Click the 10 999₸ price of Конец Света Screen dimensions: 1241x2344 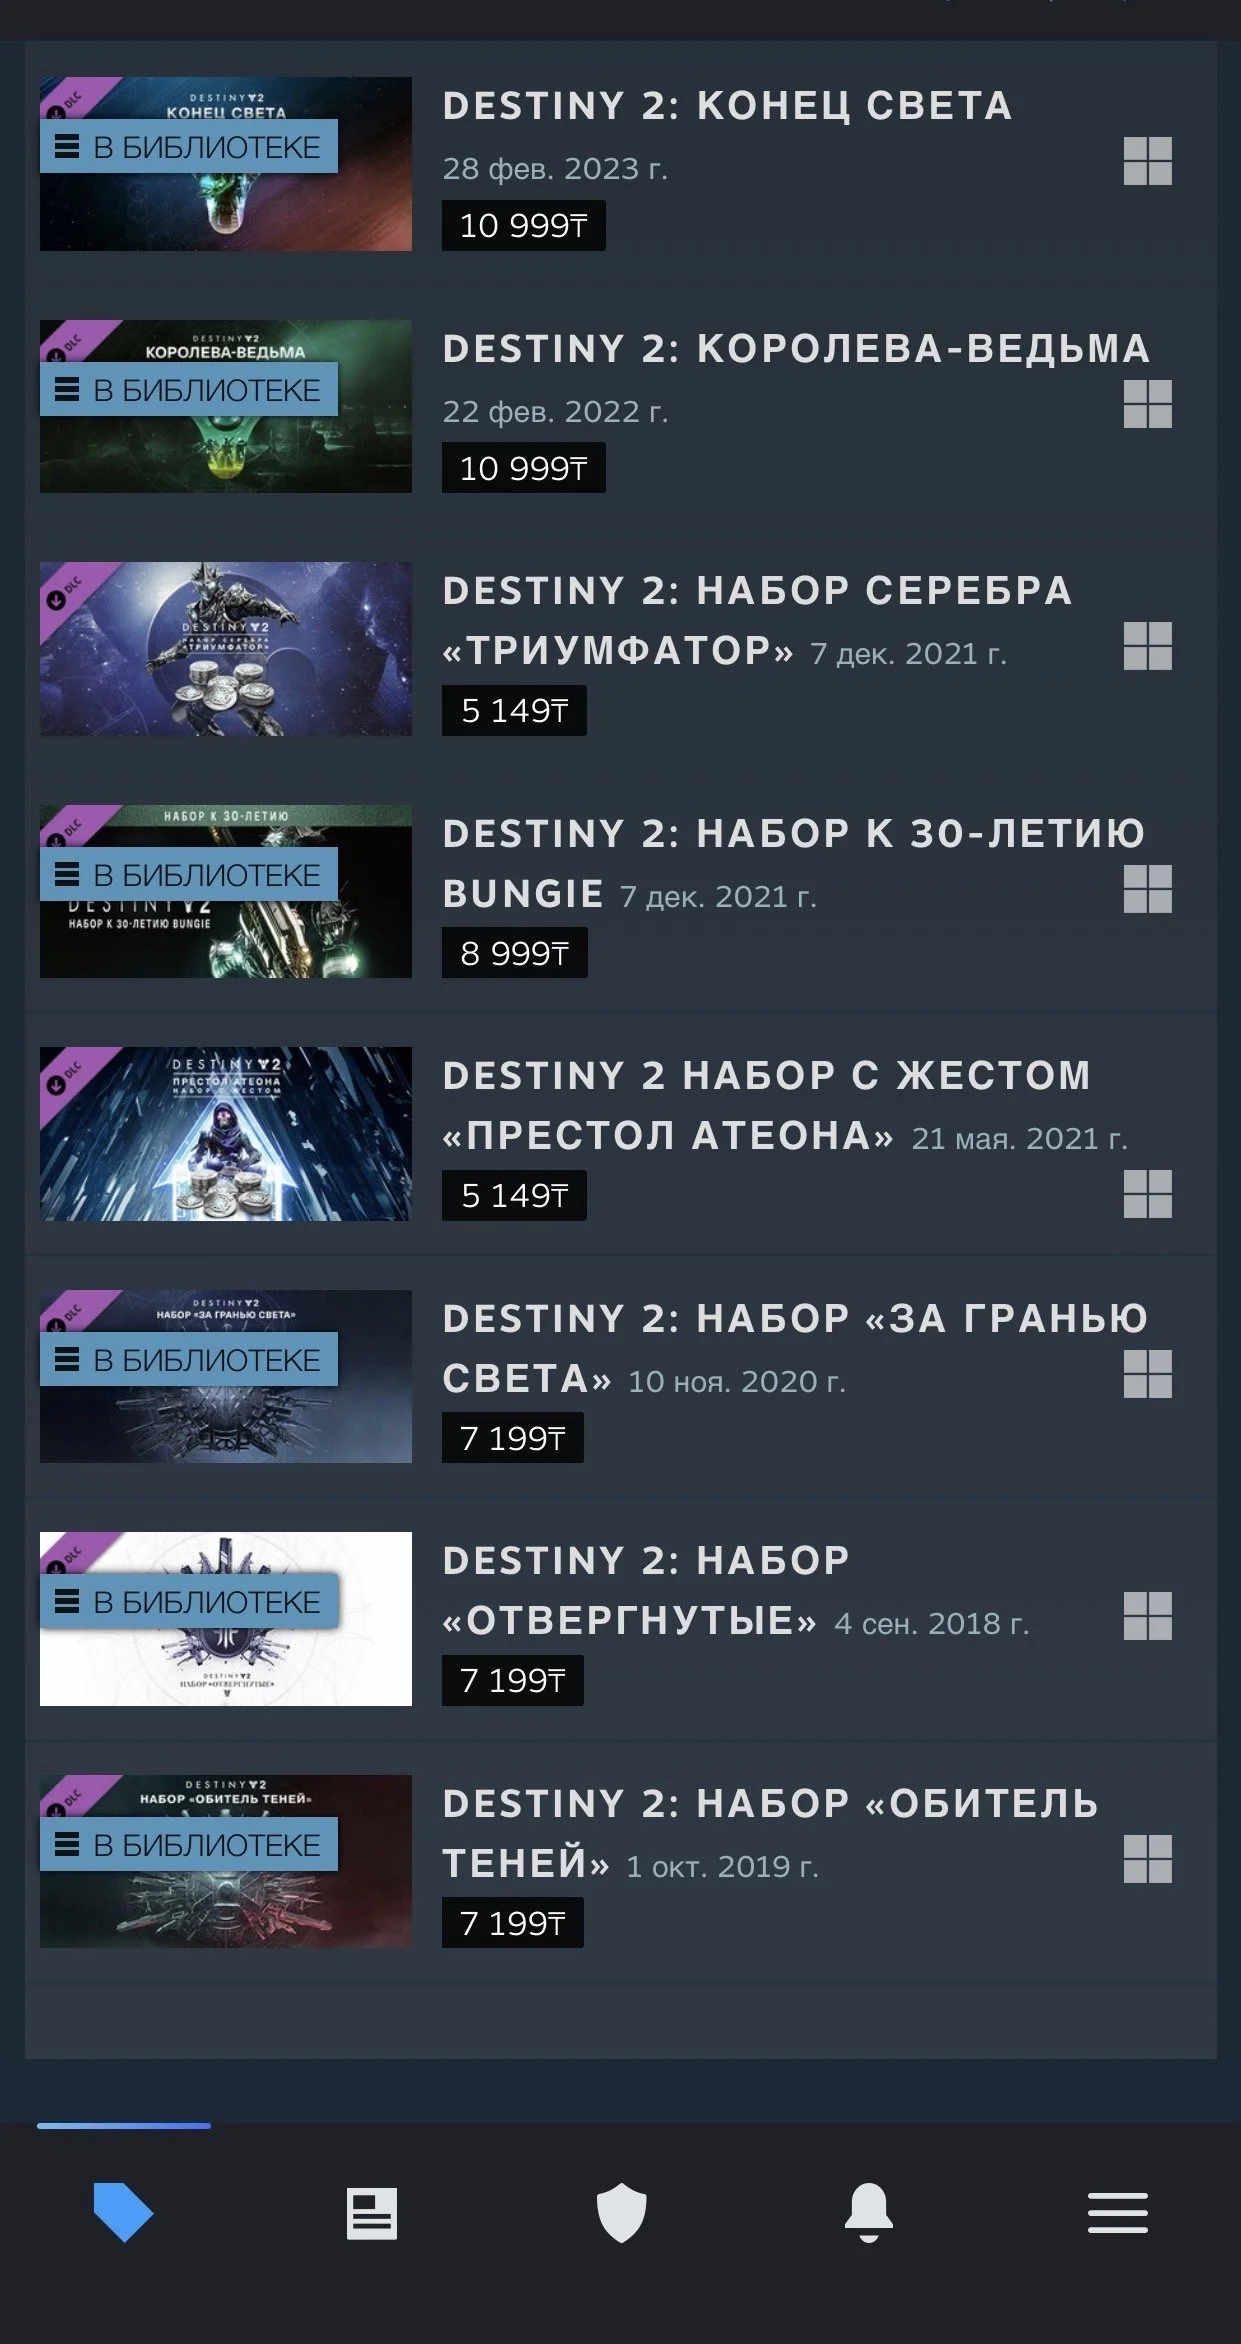524,225
